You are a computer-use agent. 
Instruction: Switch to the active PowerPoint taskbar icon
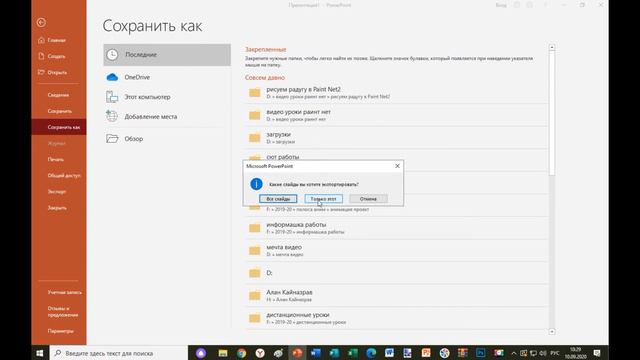point(297,353)
